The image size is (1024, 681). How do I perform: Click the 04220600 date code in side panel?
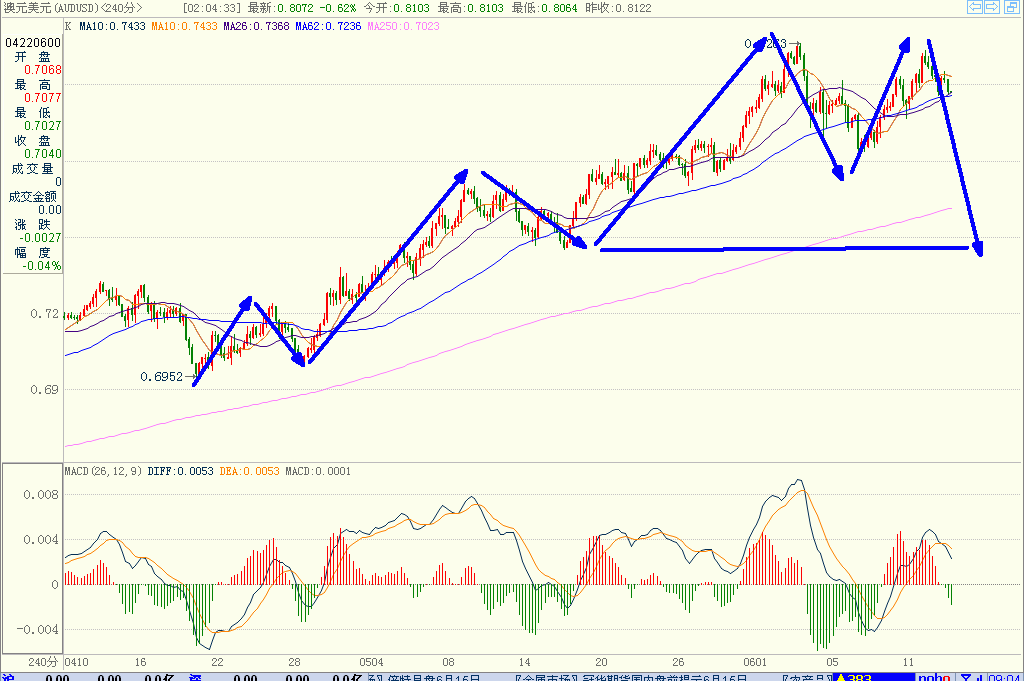tap(33, 43)
